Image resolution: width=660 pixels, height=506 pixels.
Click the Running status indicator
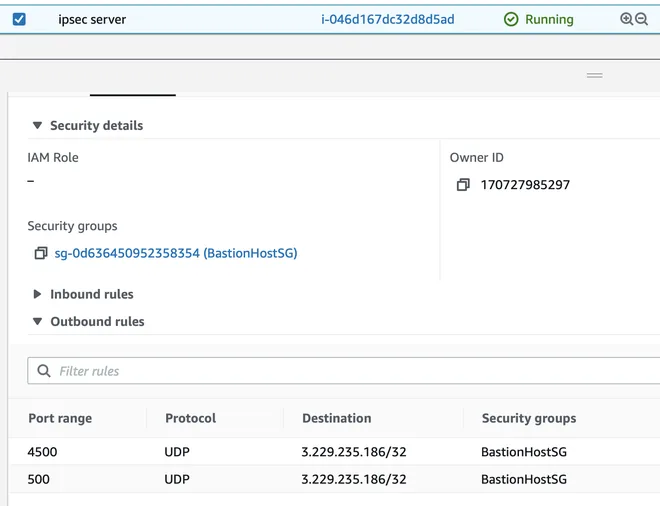coord(539,19)
